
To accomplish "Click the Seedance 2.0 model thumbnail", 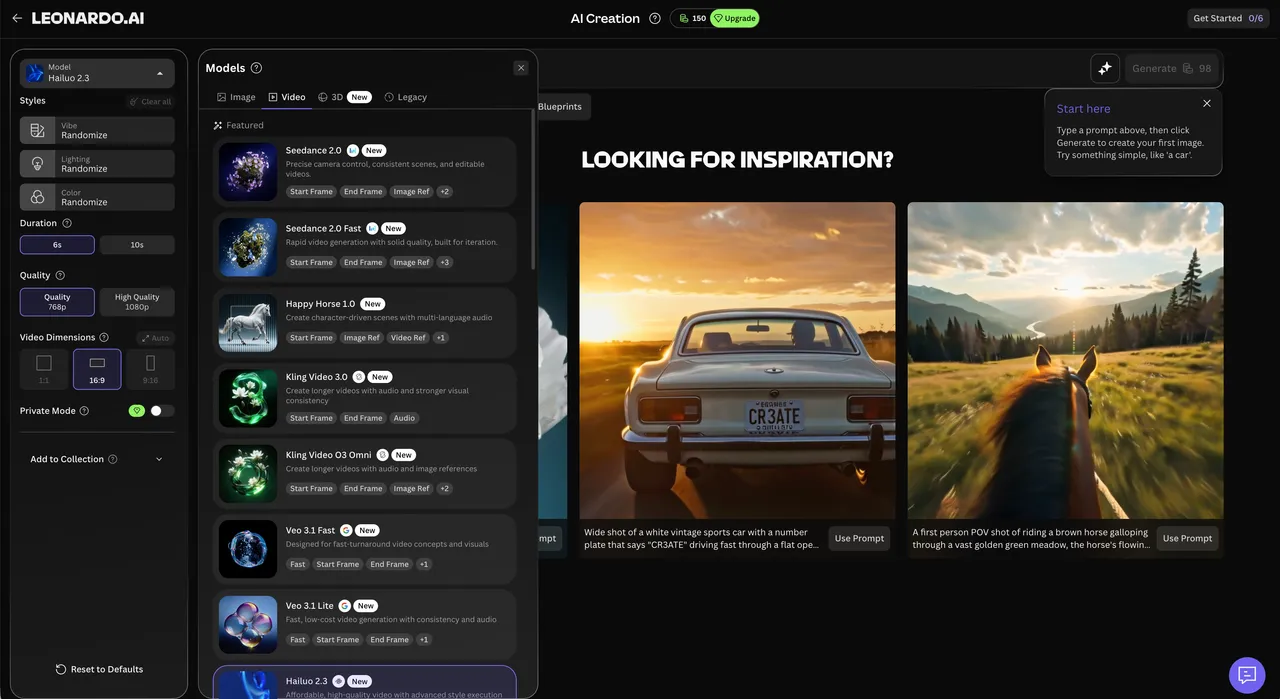I will click(248, 172).
